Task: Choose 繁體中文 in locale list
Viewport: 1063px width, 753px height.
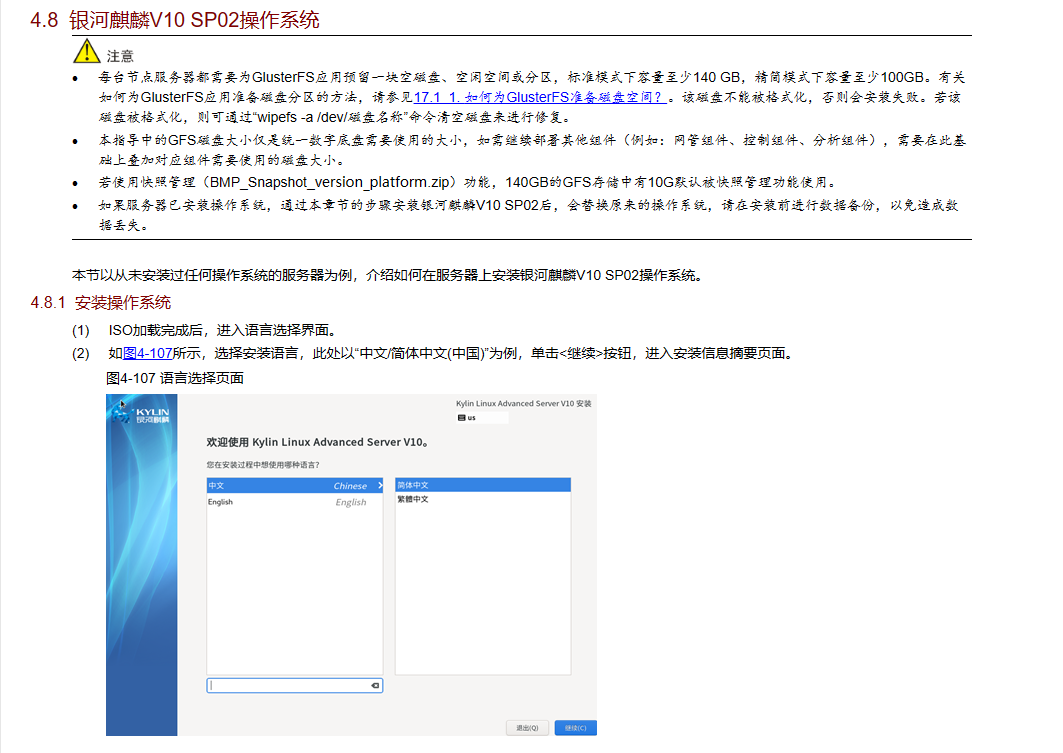Action: 483,499
